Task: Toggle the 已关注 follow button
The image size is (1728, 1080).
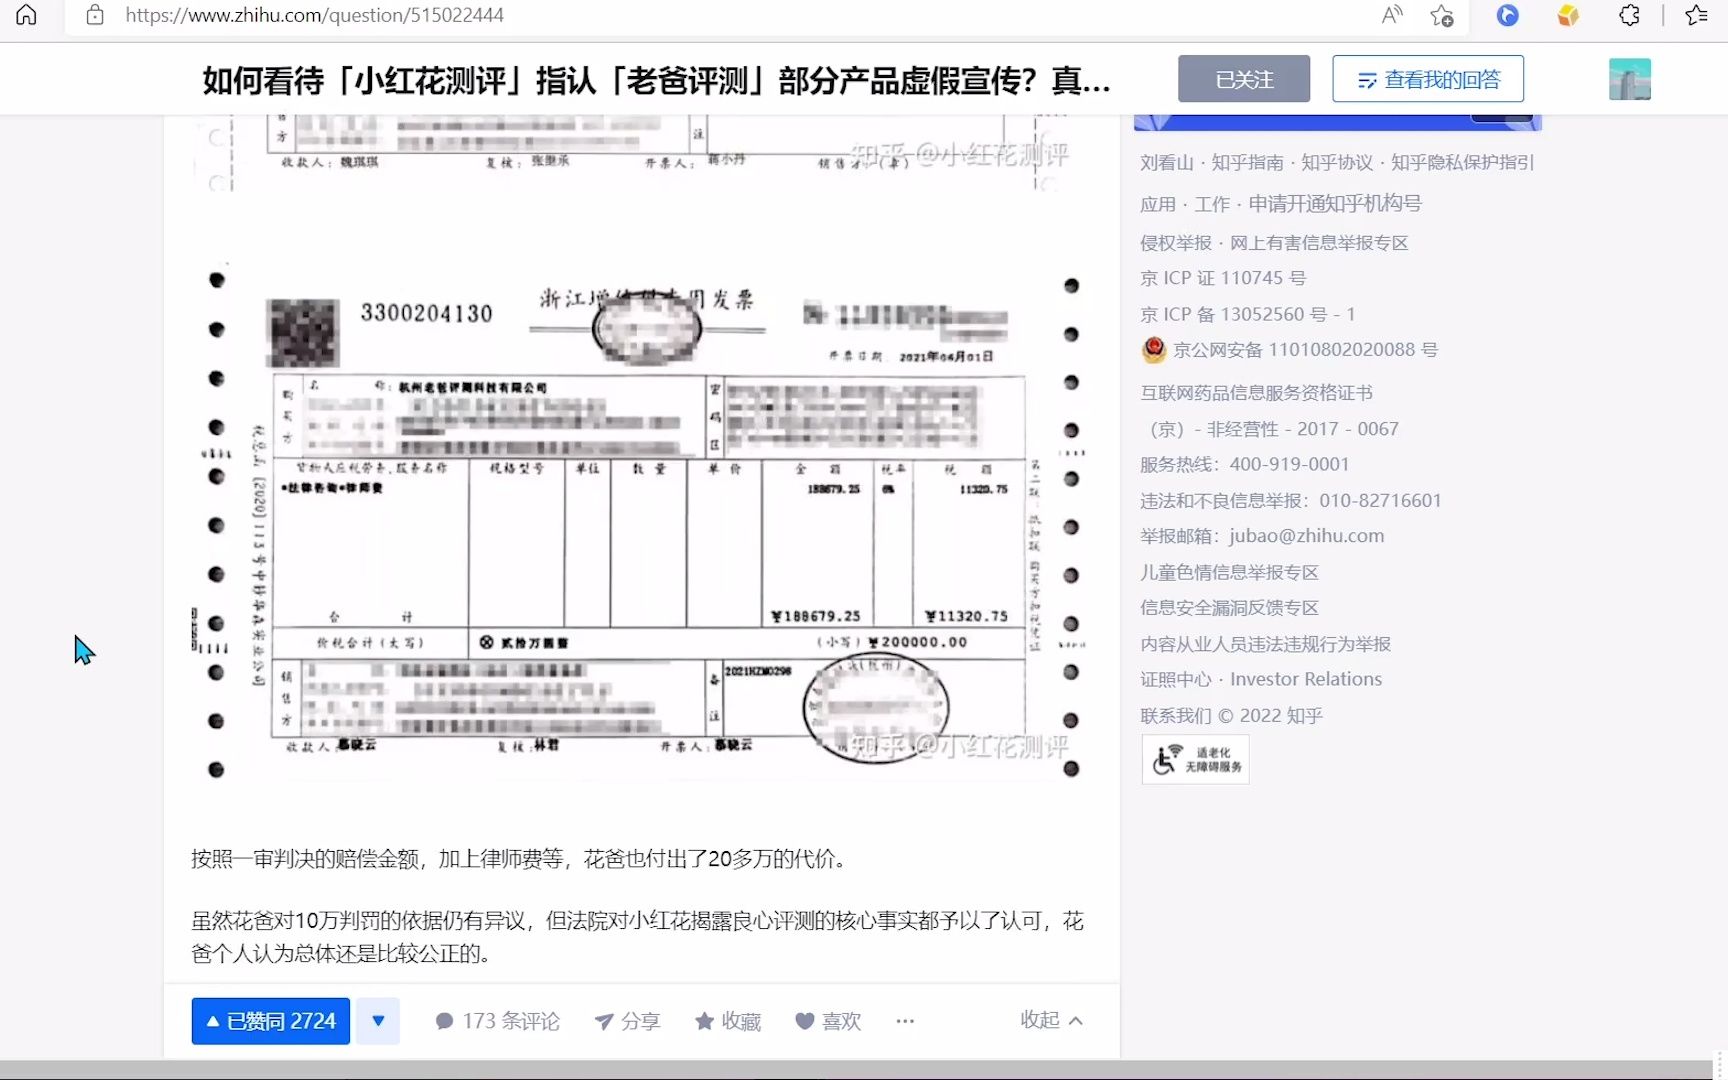Action: click(x=1244, y=79)
